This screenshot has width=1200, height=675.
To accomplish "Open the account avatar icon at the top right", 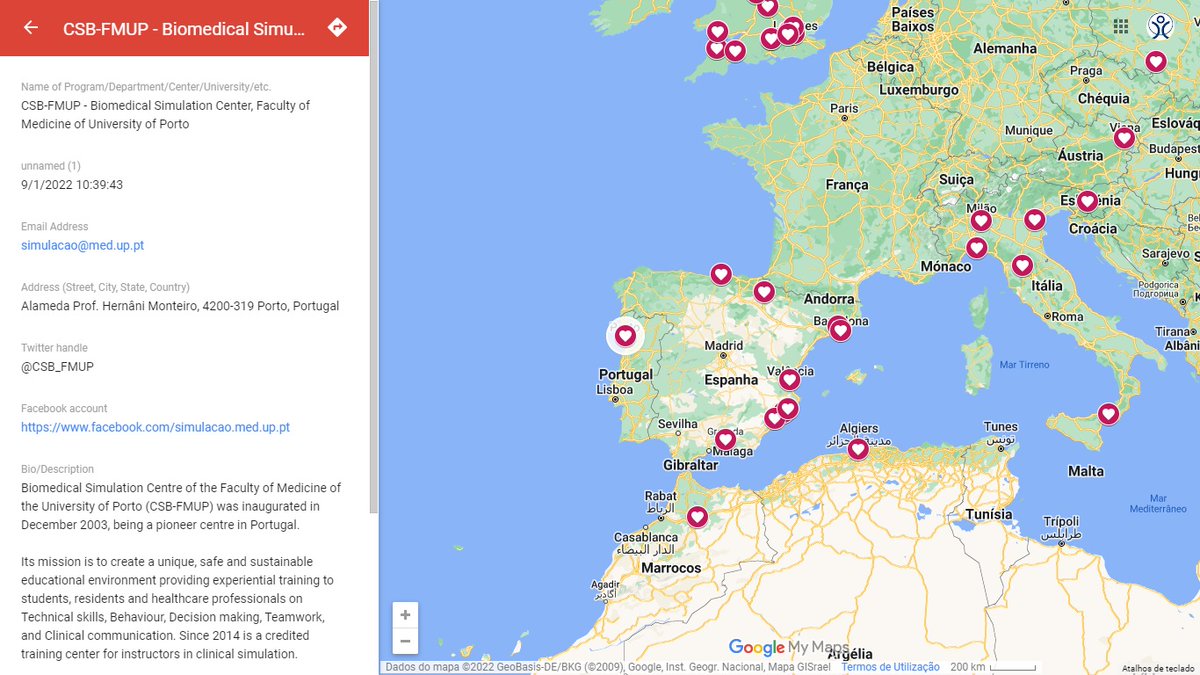I will click(1161, 26).
